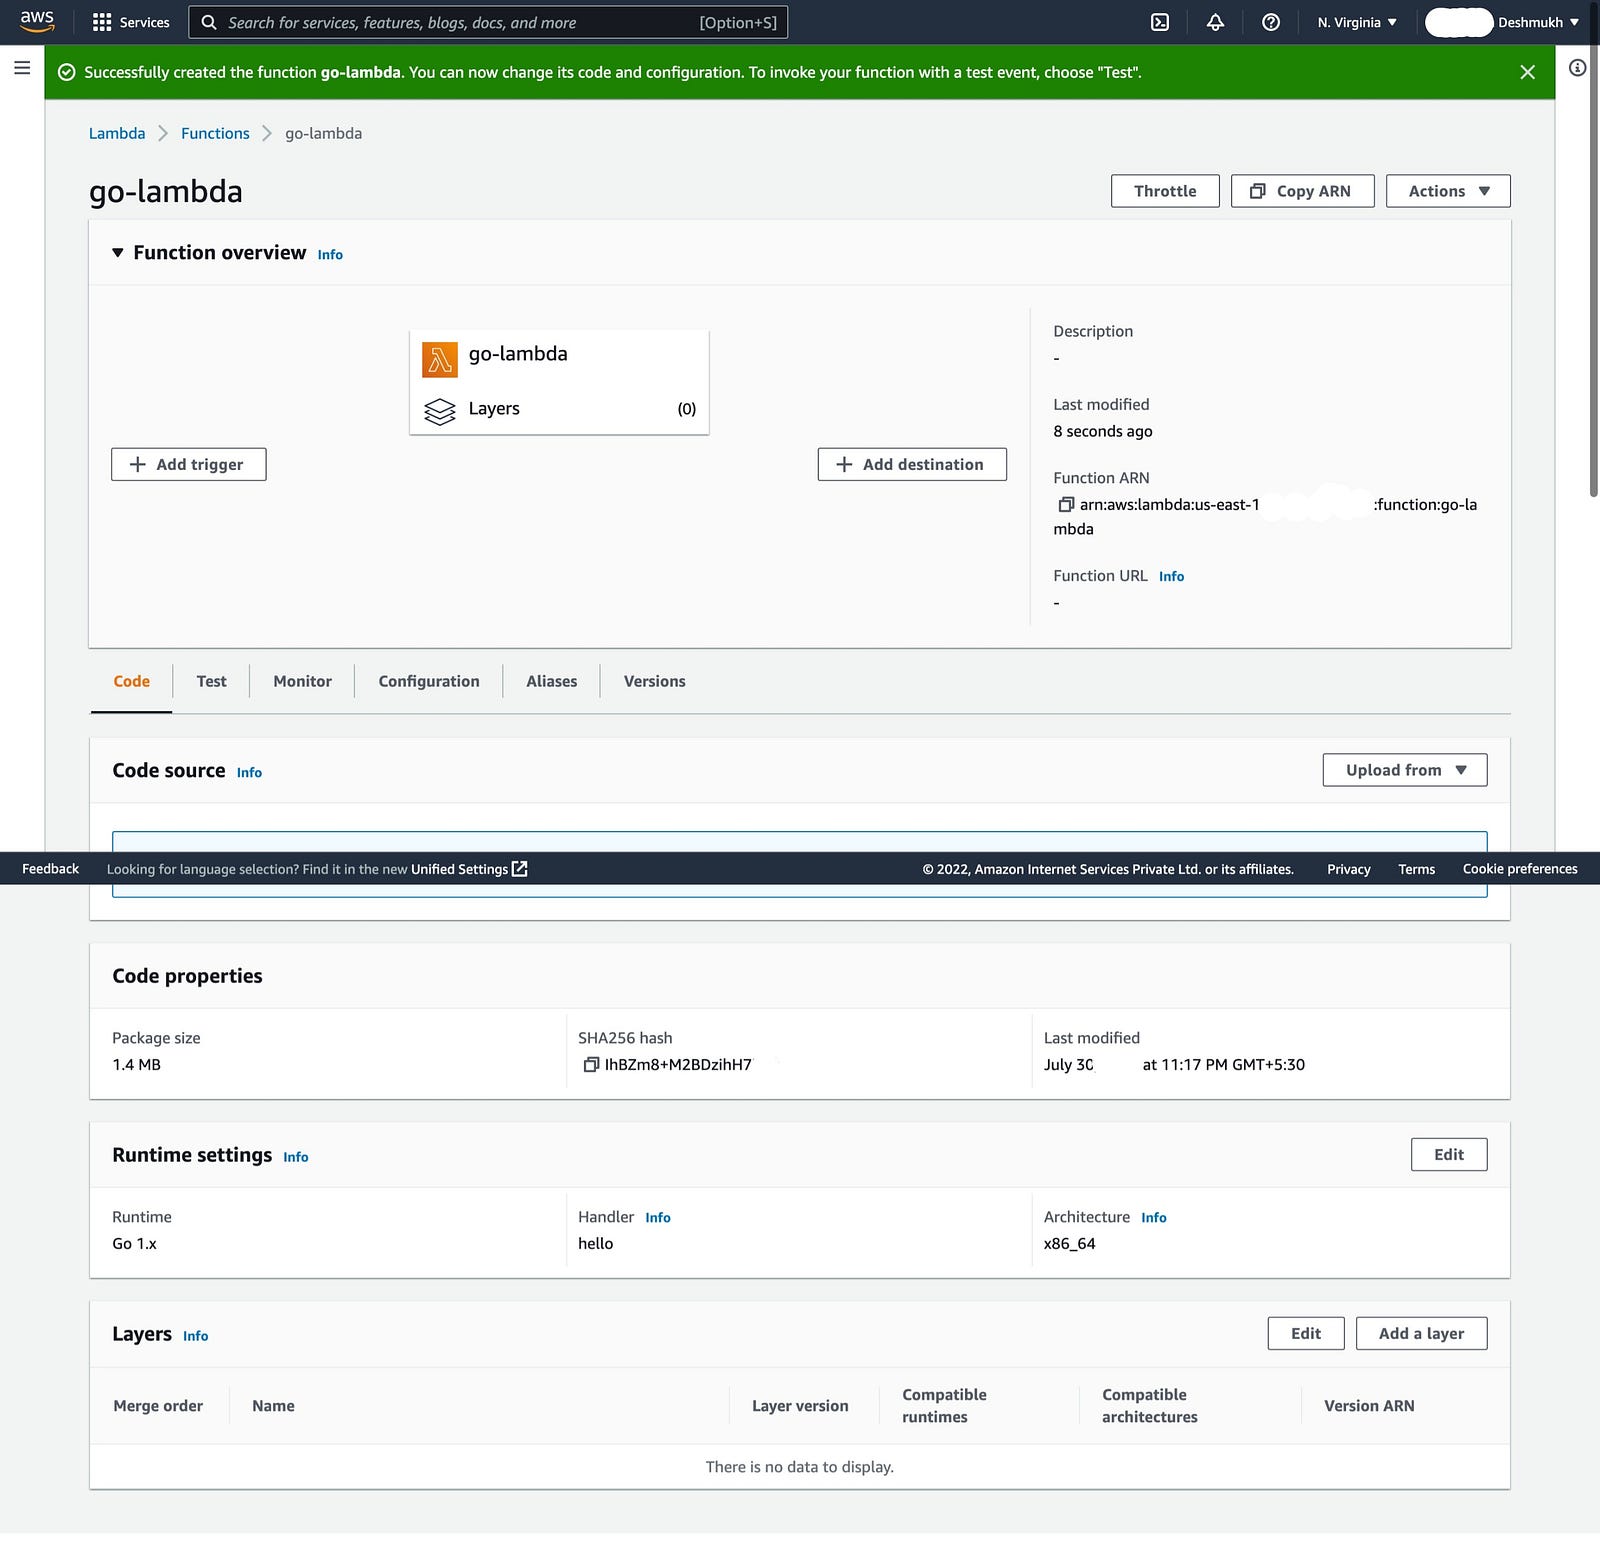1600x1565 pixels.
Task: Open the Configuration tab
Action: pos(429,681)
